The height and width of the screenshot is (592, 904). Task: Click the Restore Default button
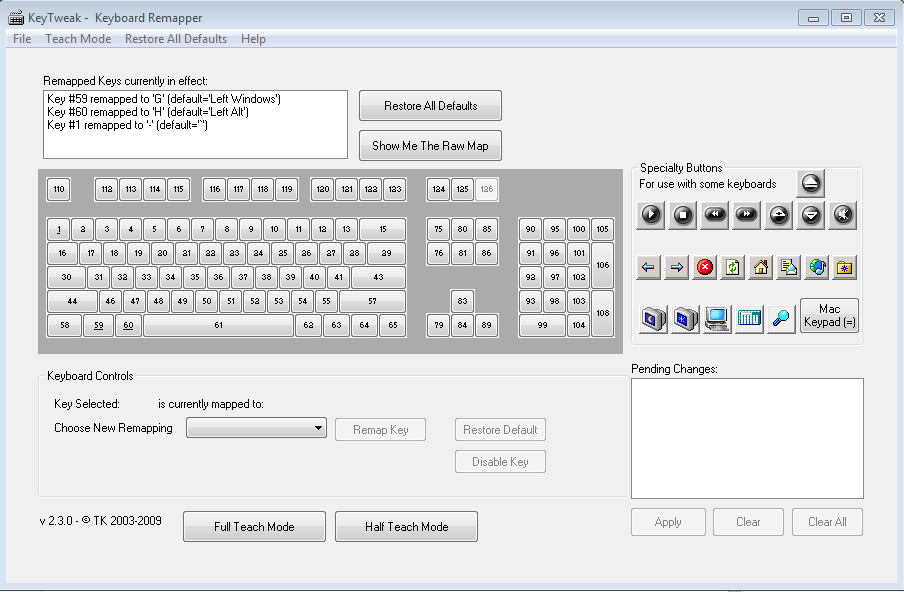click(x=500, y=429)
